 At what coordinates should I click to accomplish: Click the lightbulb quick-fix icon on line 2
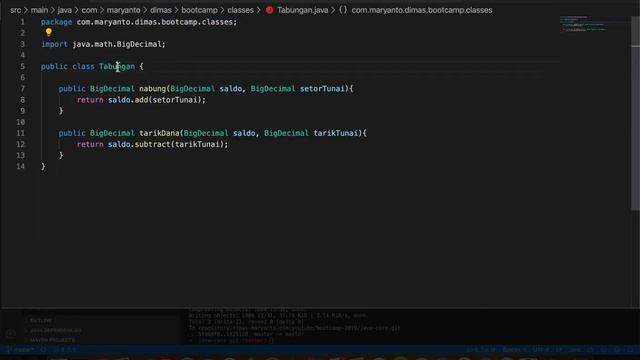click(49, 32)
